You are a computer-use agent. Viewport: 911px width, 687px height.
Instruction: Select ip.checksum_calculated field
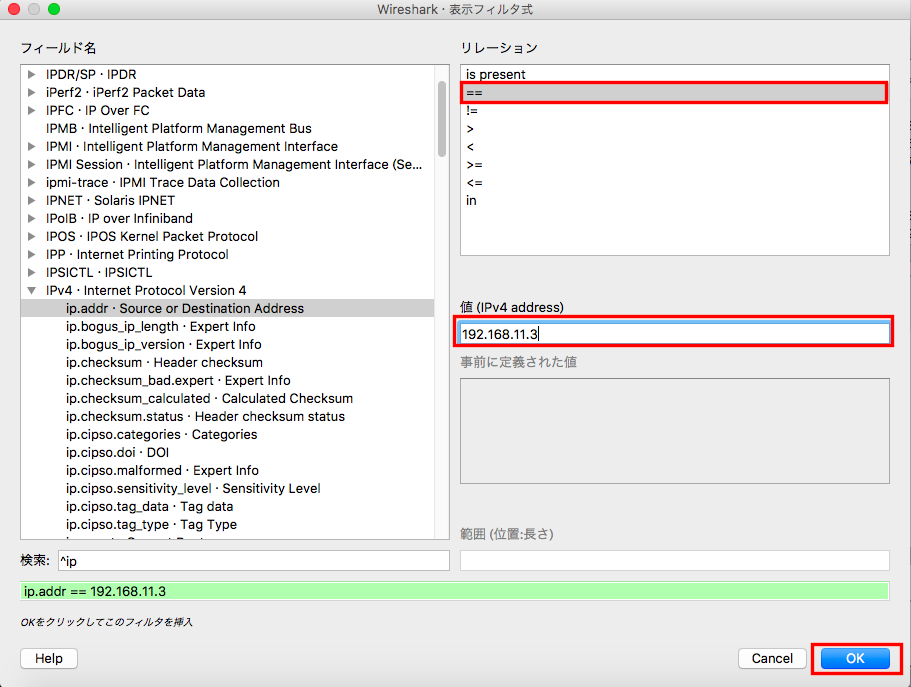tap(227, 399)
